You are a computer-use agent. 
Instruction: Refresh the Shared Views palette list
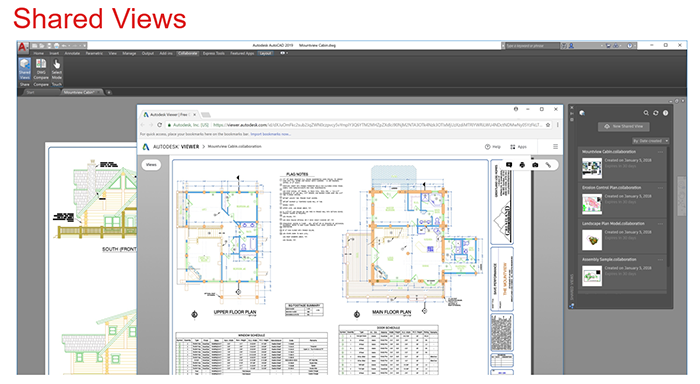[x=655, y=113]
